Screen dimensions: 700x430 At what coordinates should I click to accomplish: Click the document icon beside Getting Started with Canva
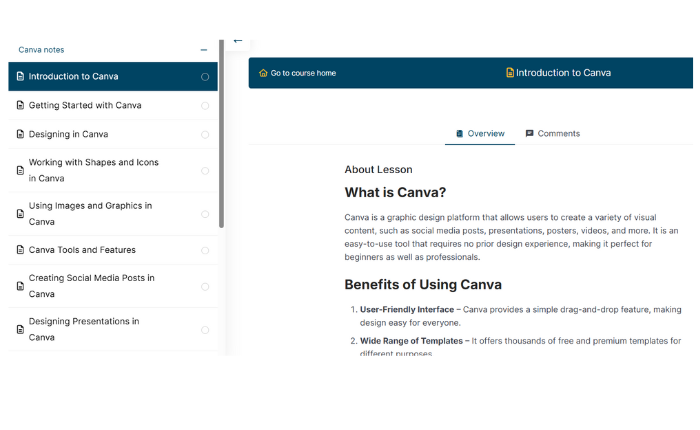click(20, 105)
